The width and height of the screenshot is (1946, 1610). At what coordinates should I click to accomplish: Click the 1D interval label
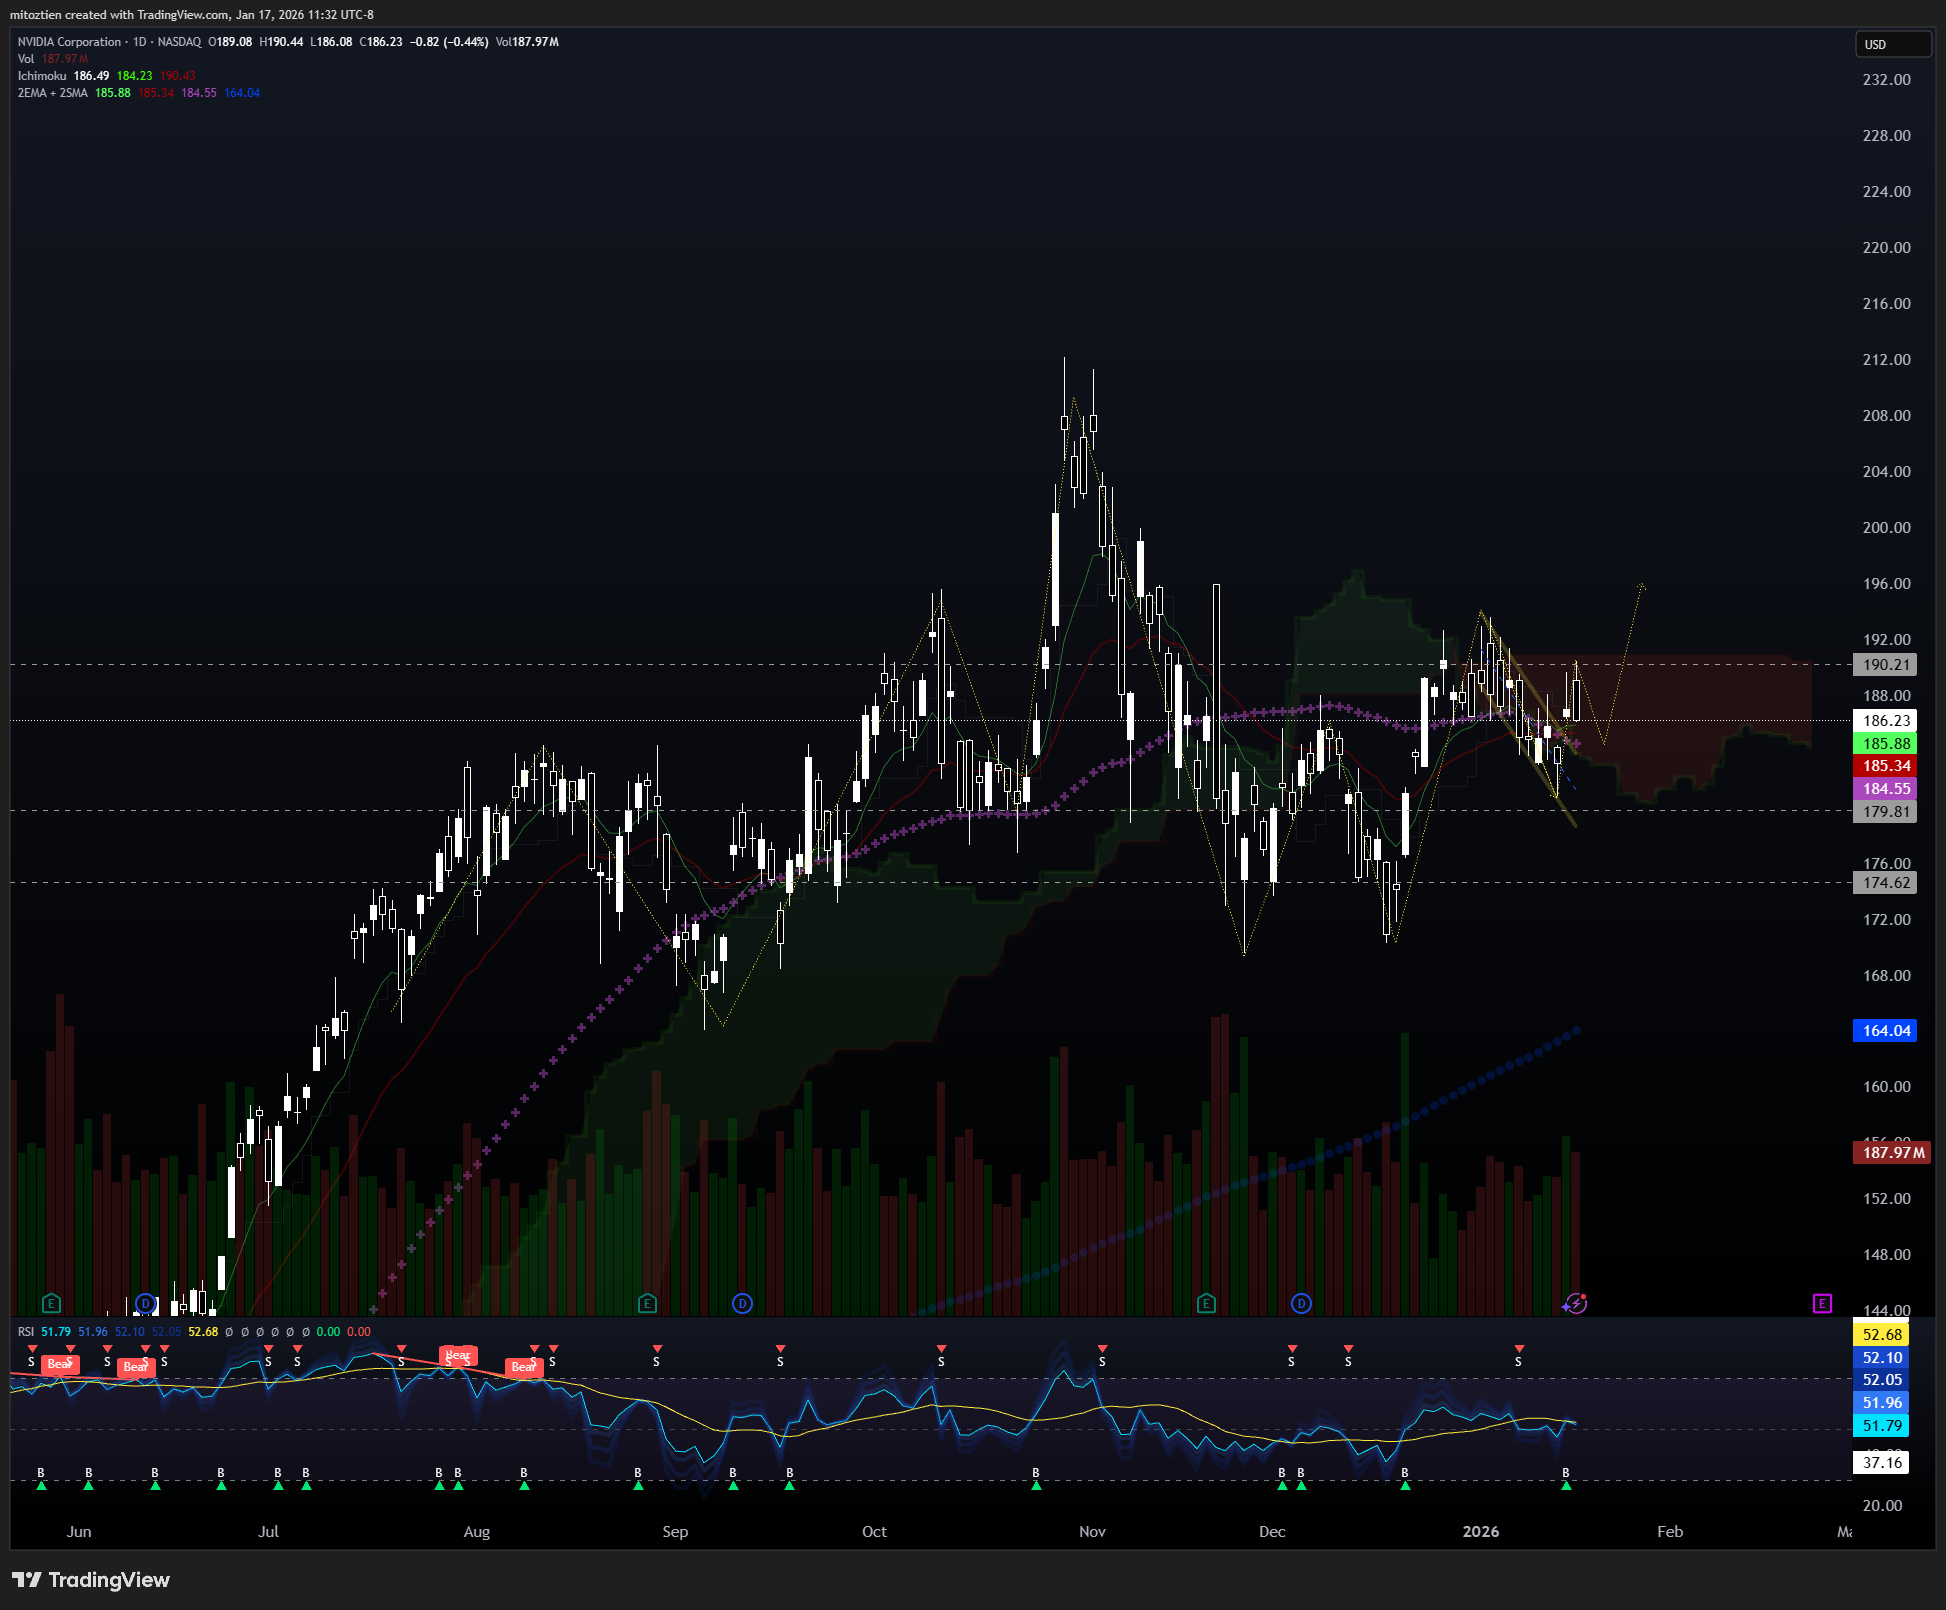pyautogui.click(x=140, y=42)
